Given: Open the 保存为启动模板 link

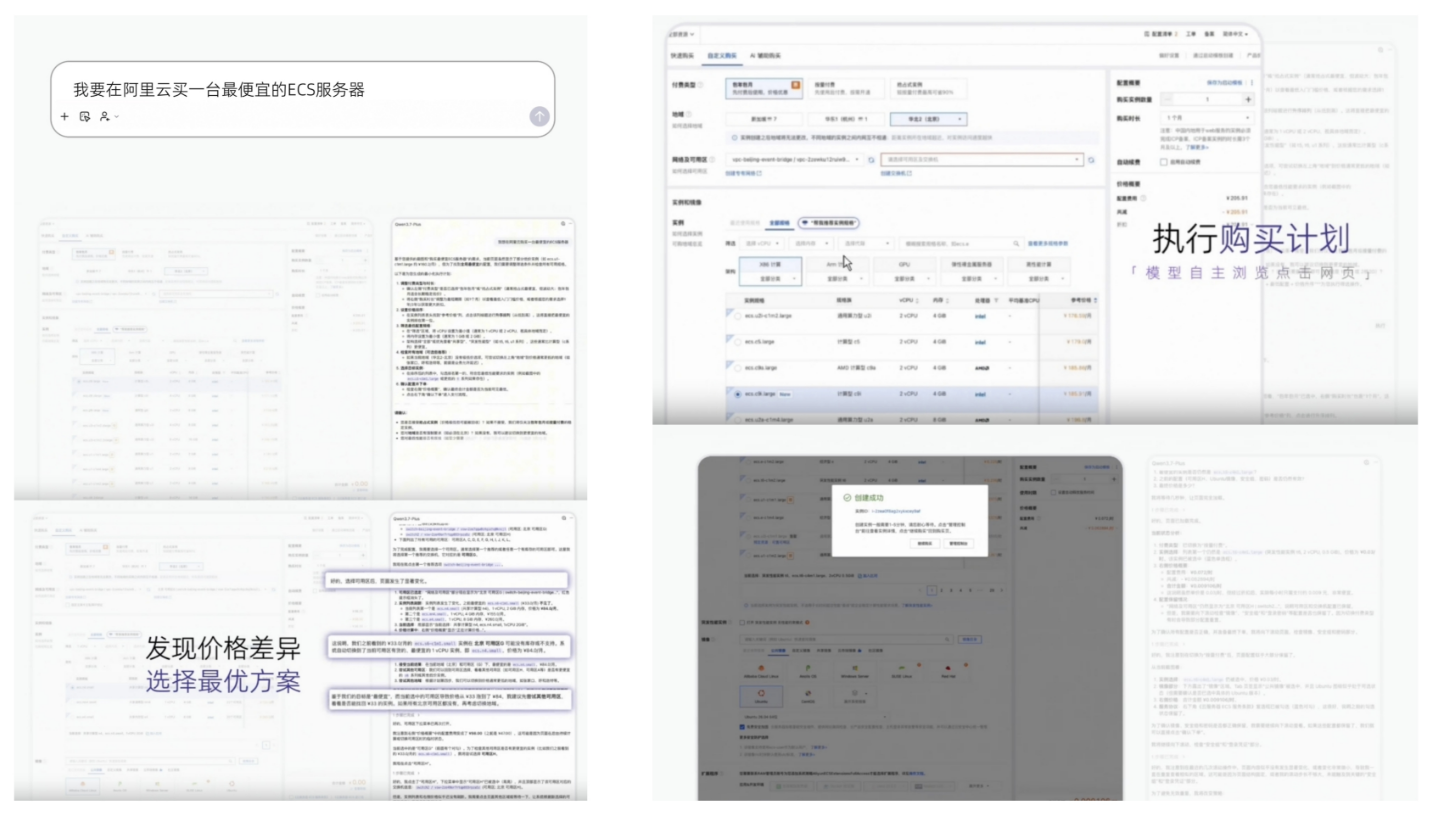Looking at the screenshot, I should click(1224, 82).
